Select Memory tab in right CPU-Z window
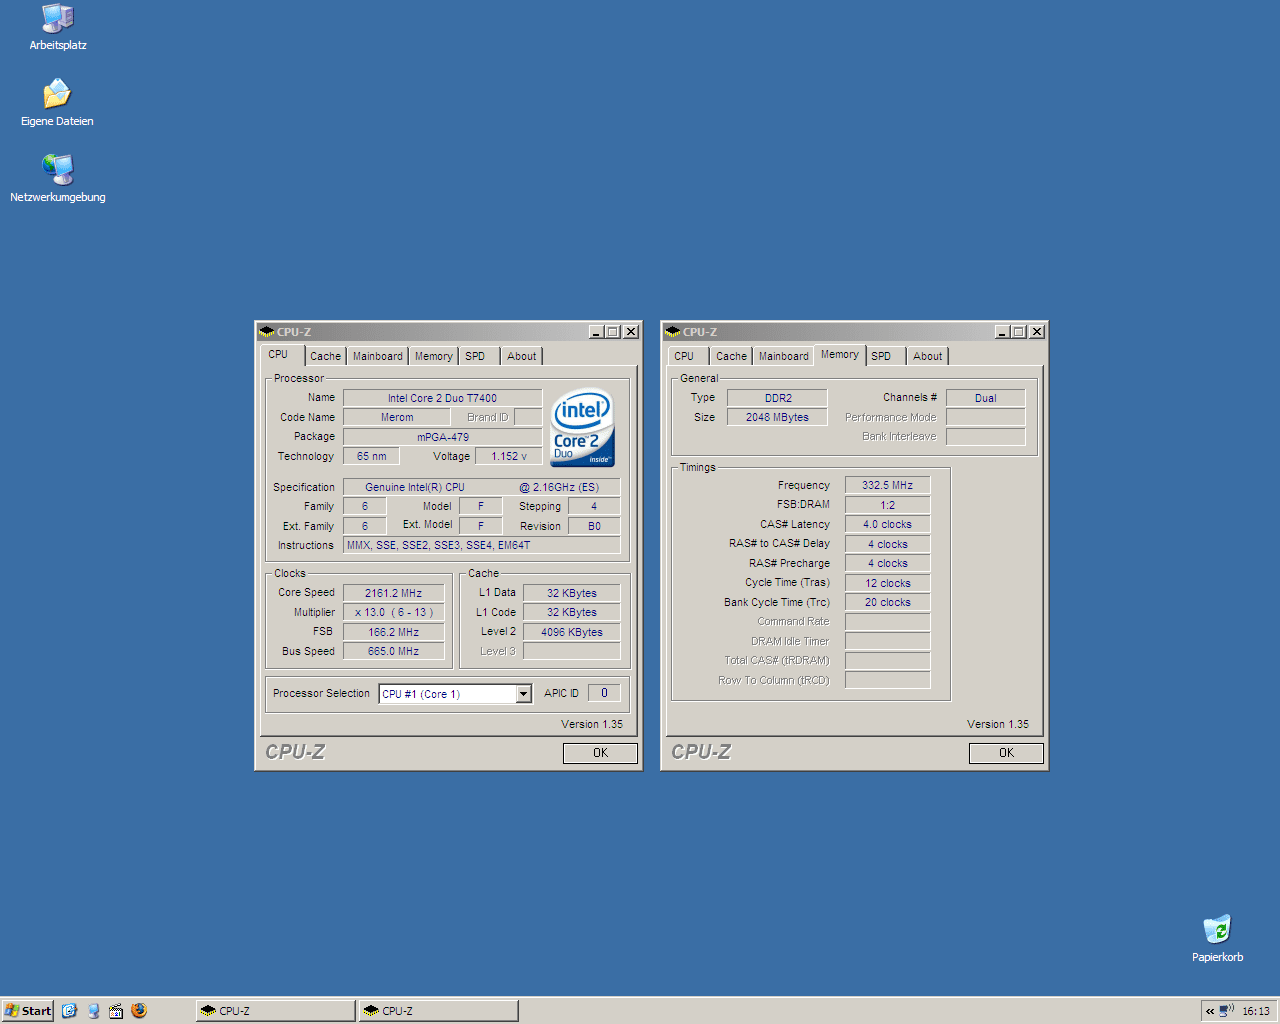 click(840, 355)
